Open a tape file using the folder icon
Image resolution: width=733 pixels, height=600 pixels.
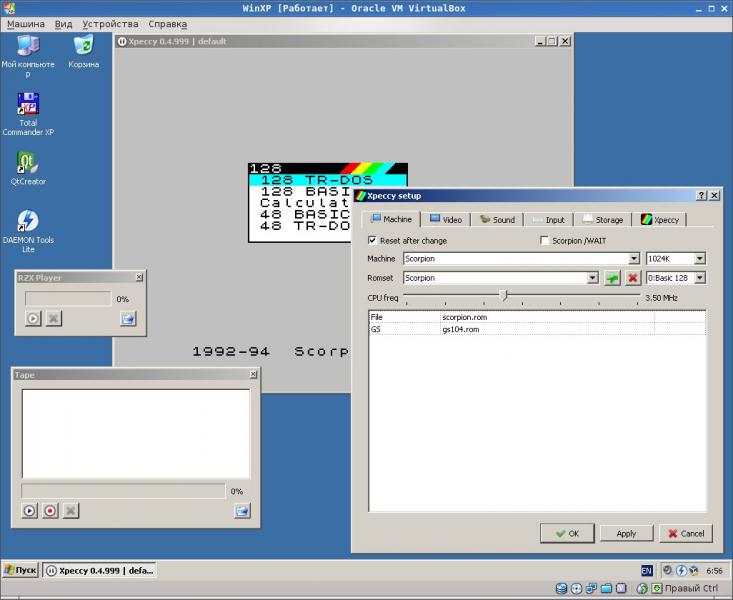point(241,510)
